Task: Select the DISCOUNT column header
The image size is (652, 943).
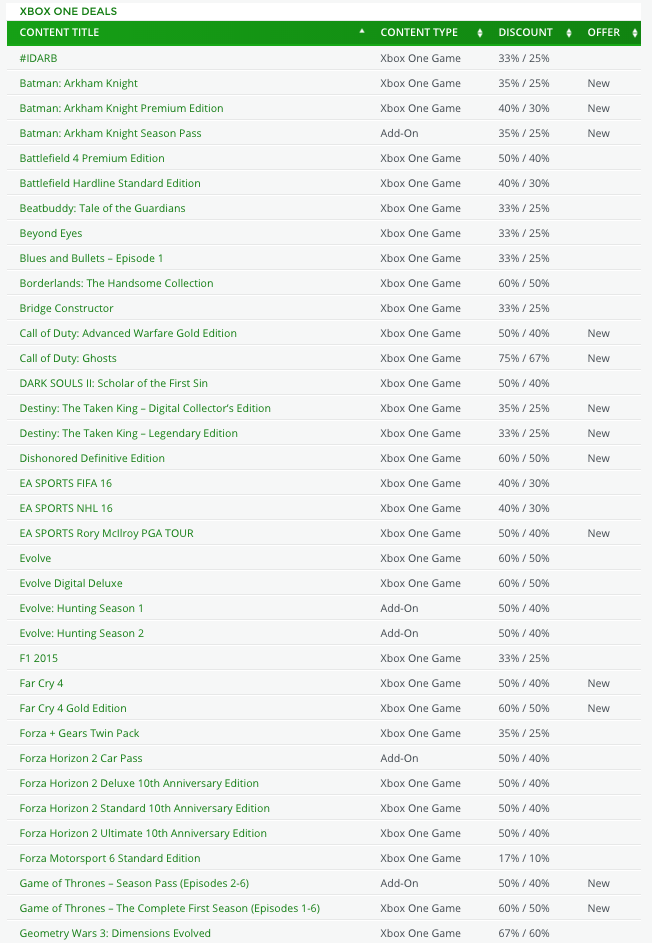Action: tap(525, 33)
